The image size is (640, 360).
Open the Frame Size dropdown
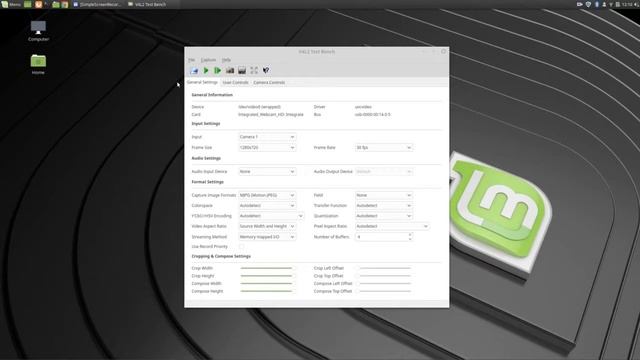pos(267,147)
